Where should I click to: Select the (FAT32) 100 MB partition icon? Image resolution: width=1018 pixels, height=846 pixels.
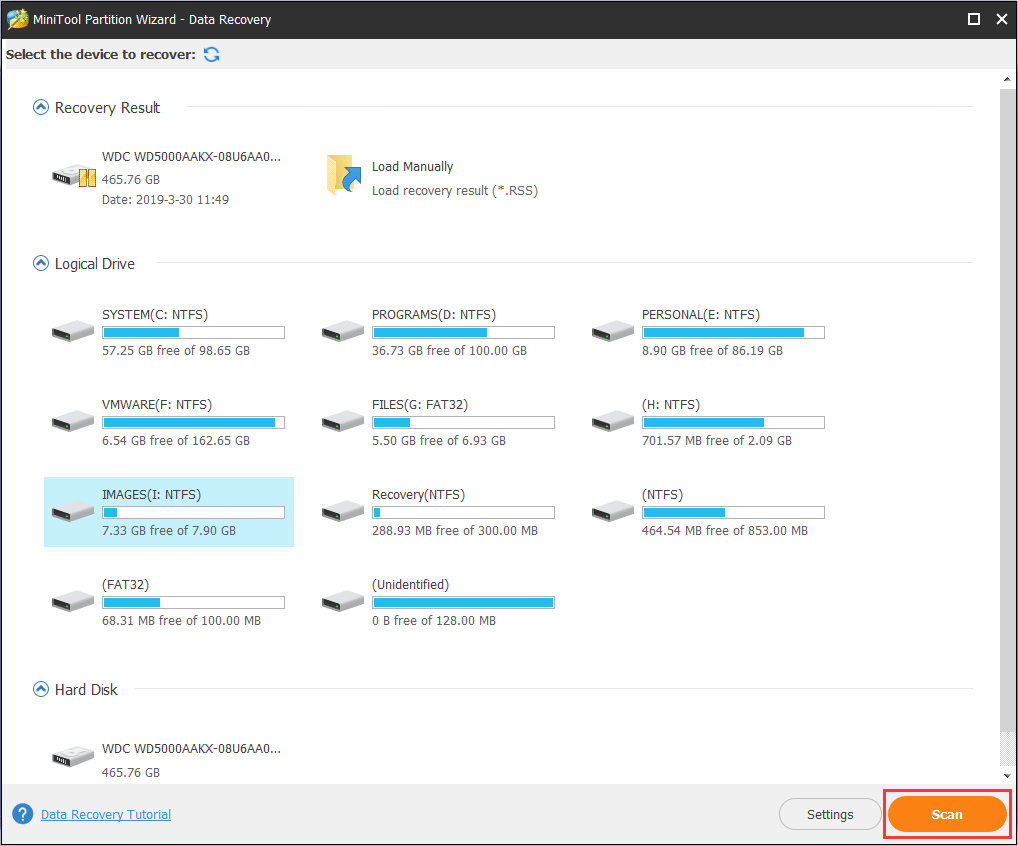73,601
